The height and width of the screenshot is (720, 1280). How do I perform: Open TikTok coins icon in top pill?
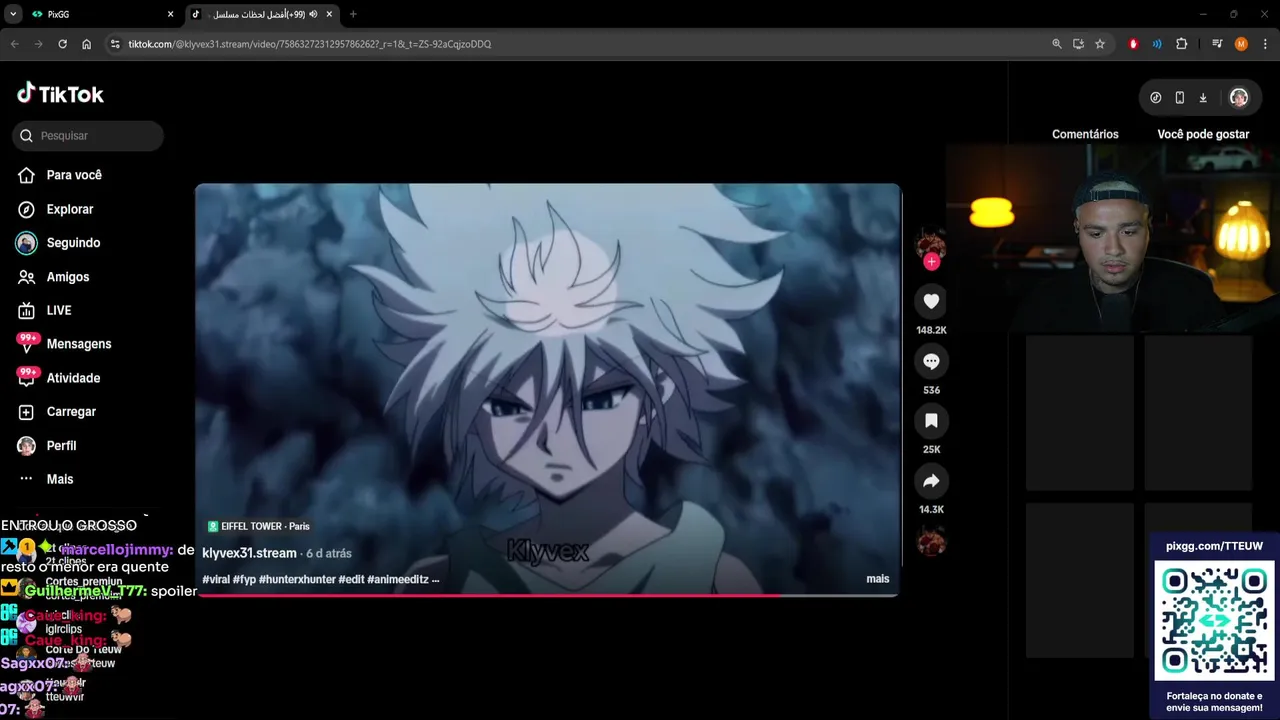1156,97
